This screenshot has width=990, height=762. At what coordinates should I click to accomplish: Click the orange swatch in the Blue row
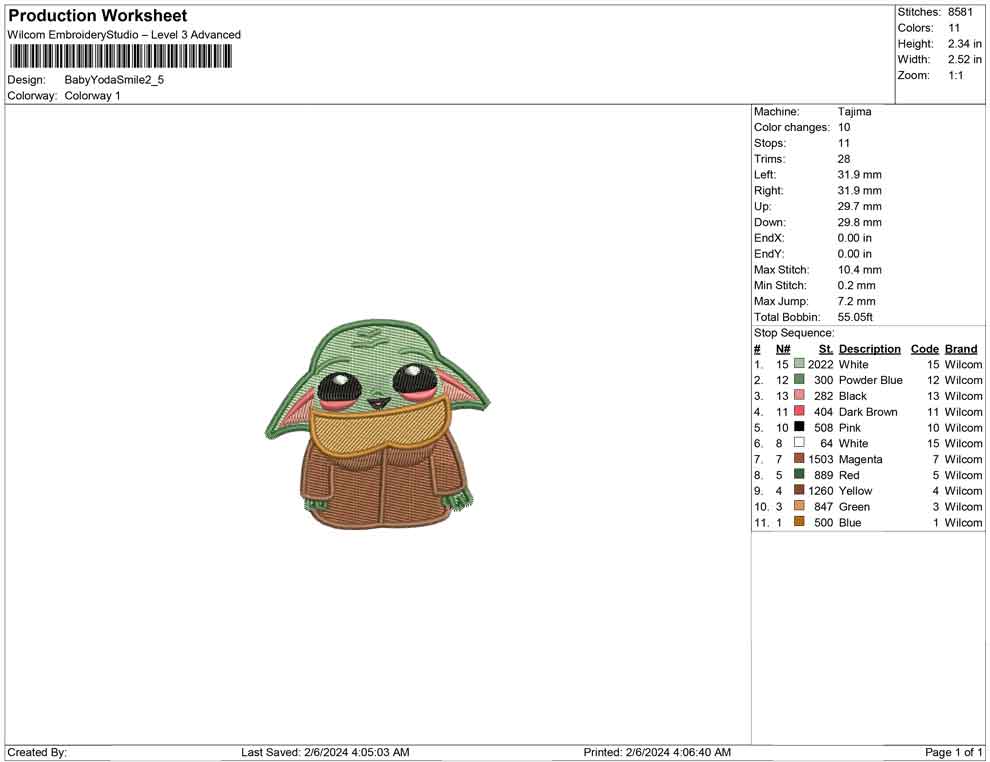tap(799, 521)
